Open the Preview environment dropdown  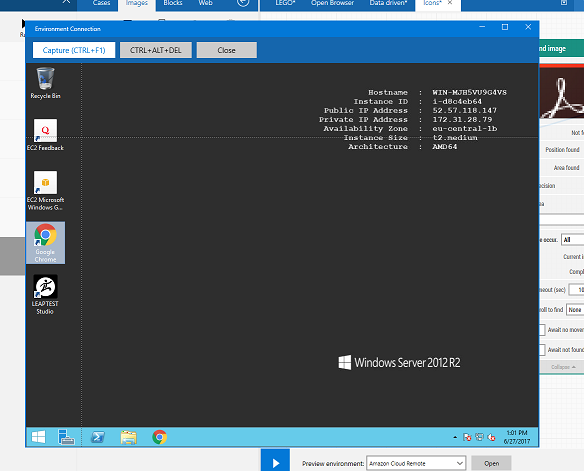click(x=416, y=463)
